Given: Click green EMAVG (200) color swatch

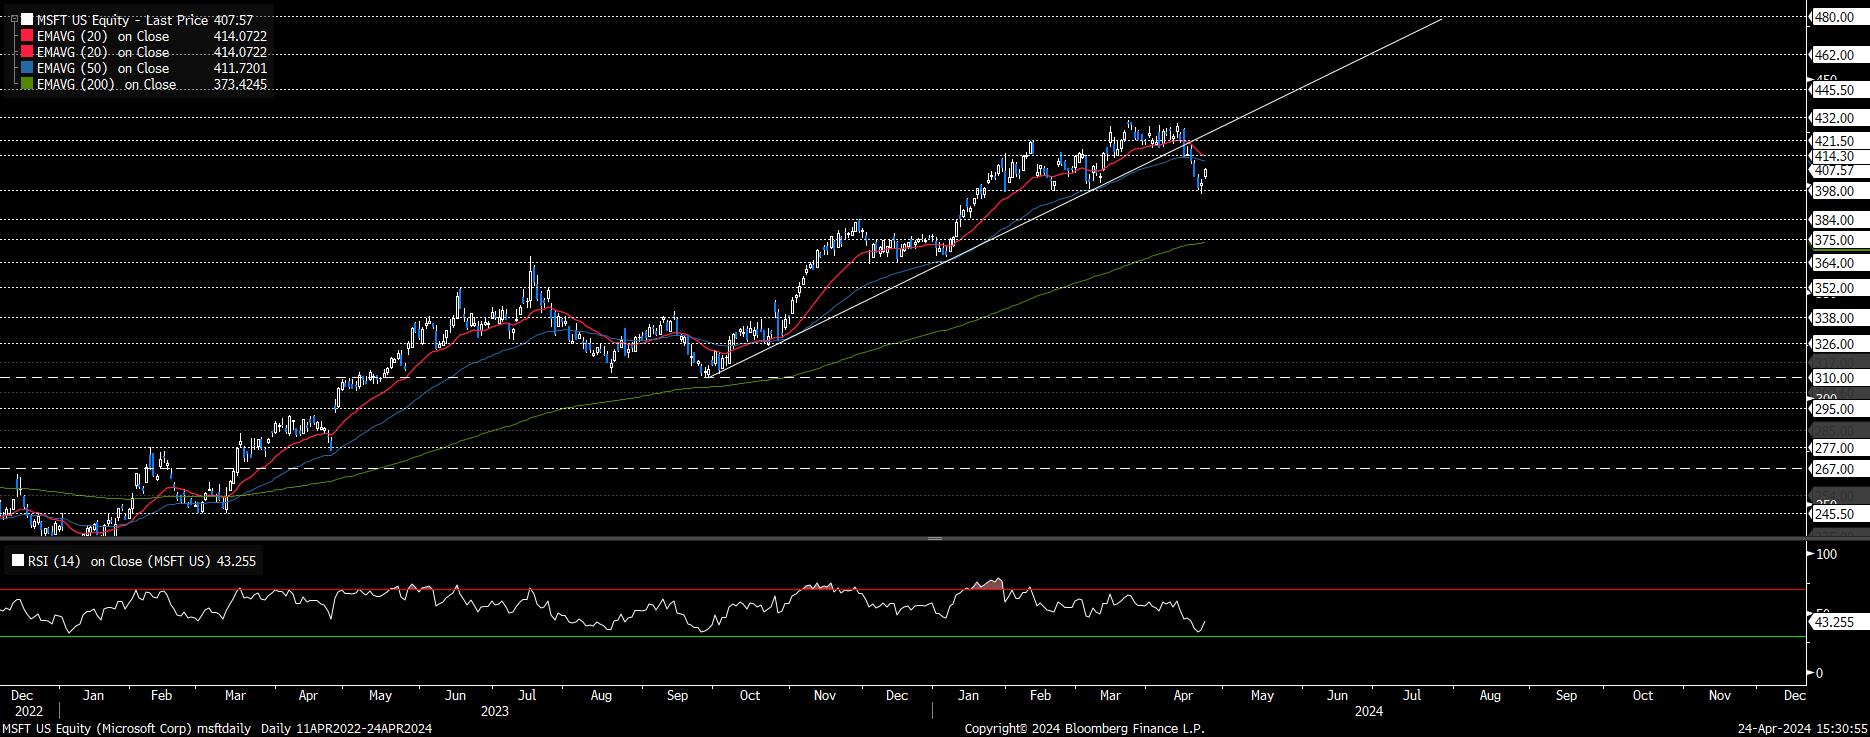Looking at the screenshot, I should click(x=26, y=84).
